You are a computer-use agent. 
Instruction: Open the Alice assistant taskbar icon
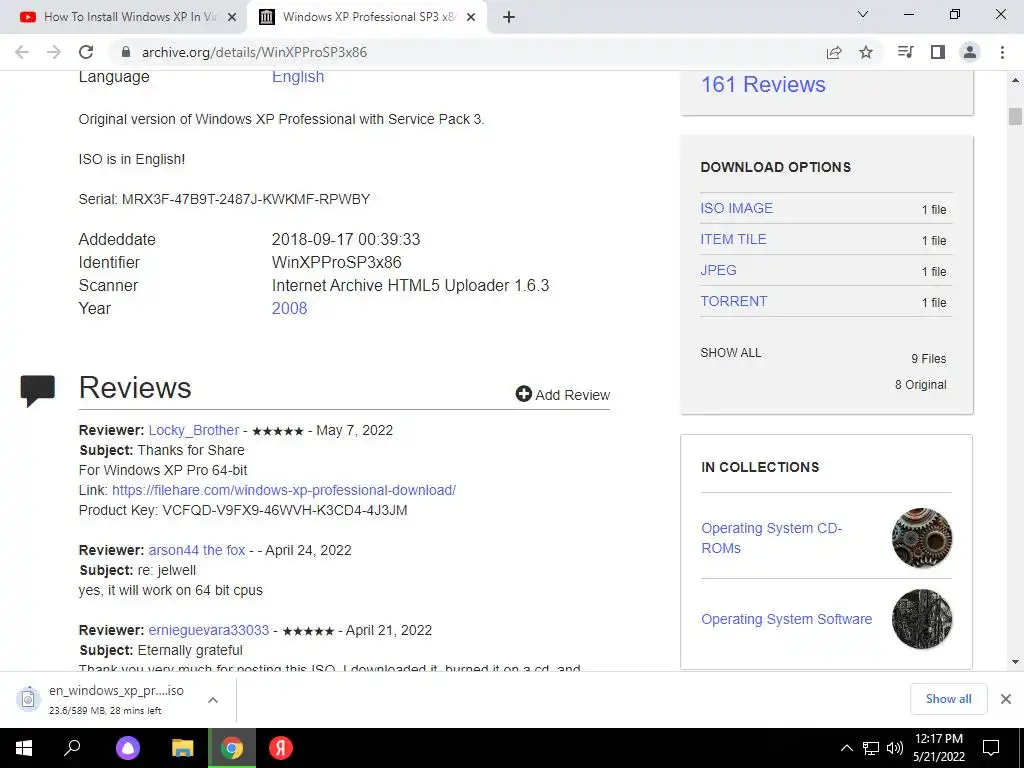click(x=128, y=748)
